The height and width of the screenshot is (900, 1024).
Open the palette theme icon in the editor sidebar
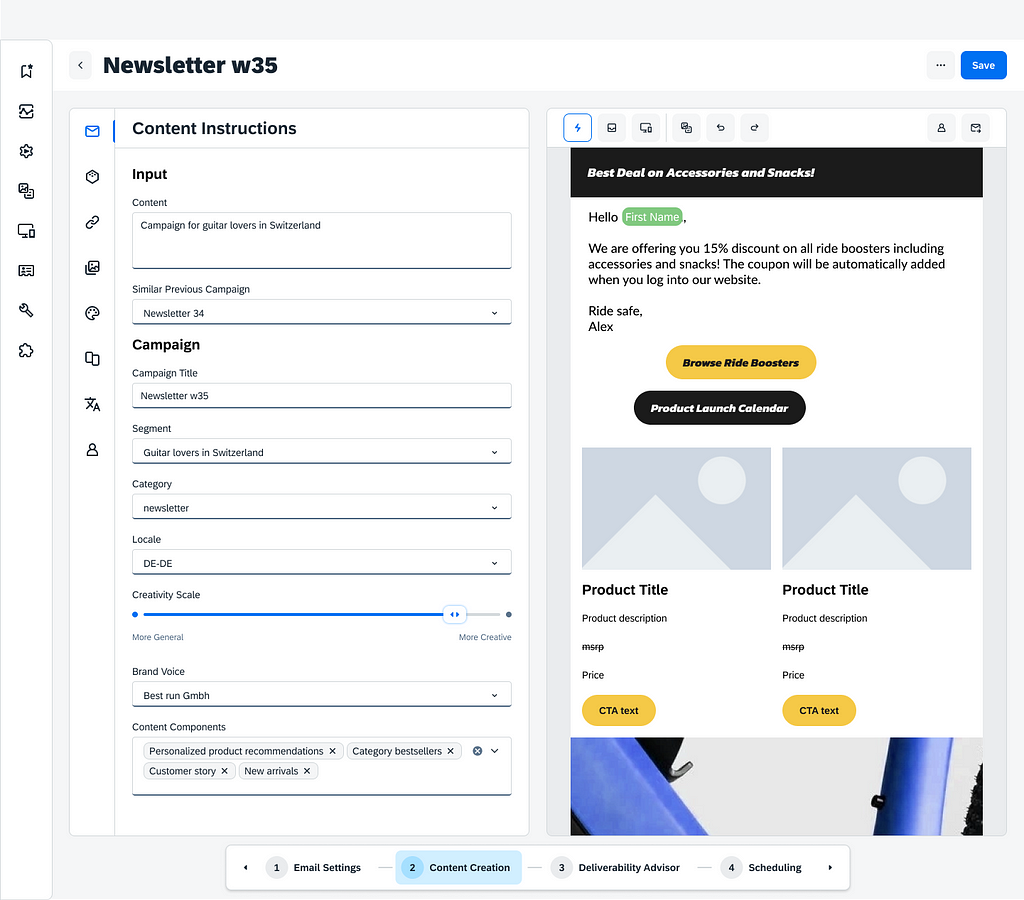point(92,313)
